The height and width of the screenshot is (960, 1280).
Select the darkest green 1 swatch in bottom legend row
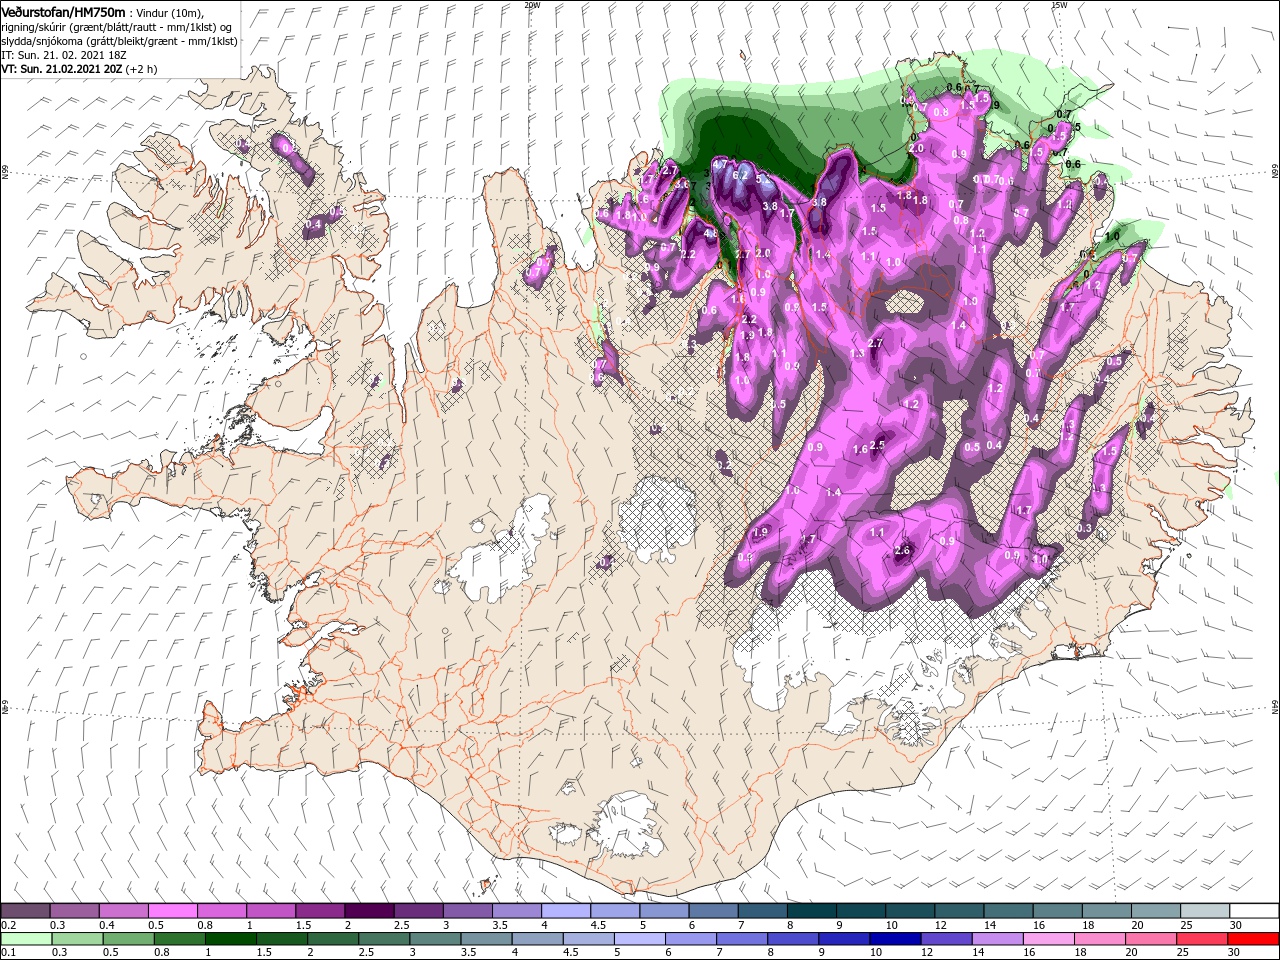[230, 939]
